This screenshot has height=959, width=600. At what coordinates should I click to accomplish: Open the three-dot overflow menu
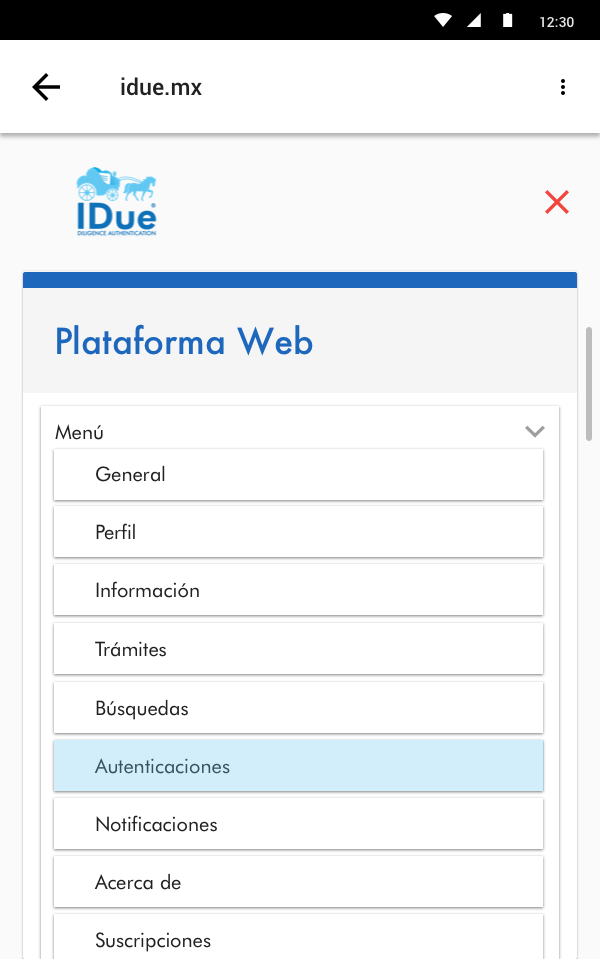tap(563, 87)
